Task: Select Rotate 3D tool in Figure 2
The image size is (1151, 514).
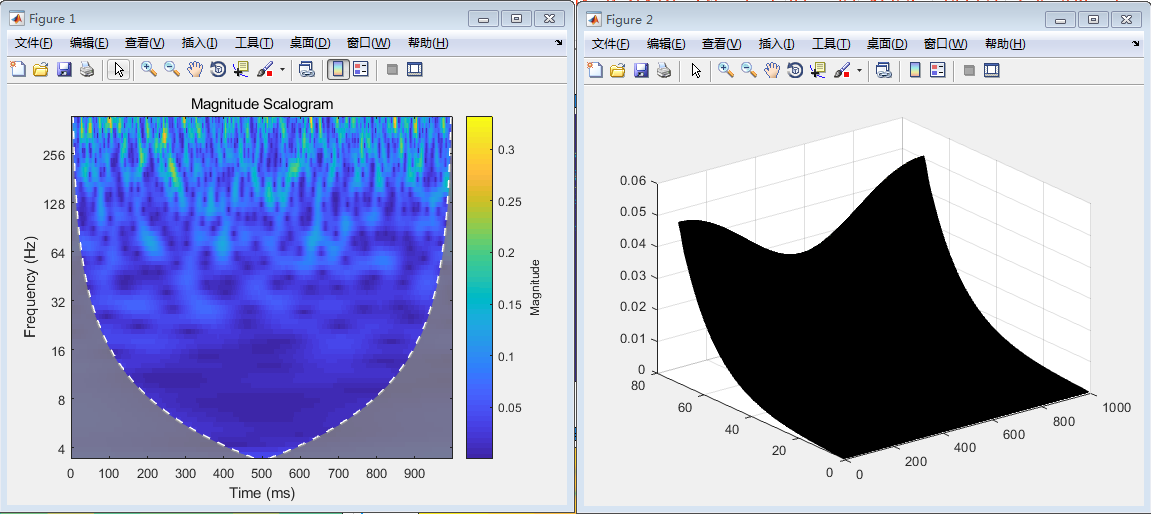Action: (795, 70)
